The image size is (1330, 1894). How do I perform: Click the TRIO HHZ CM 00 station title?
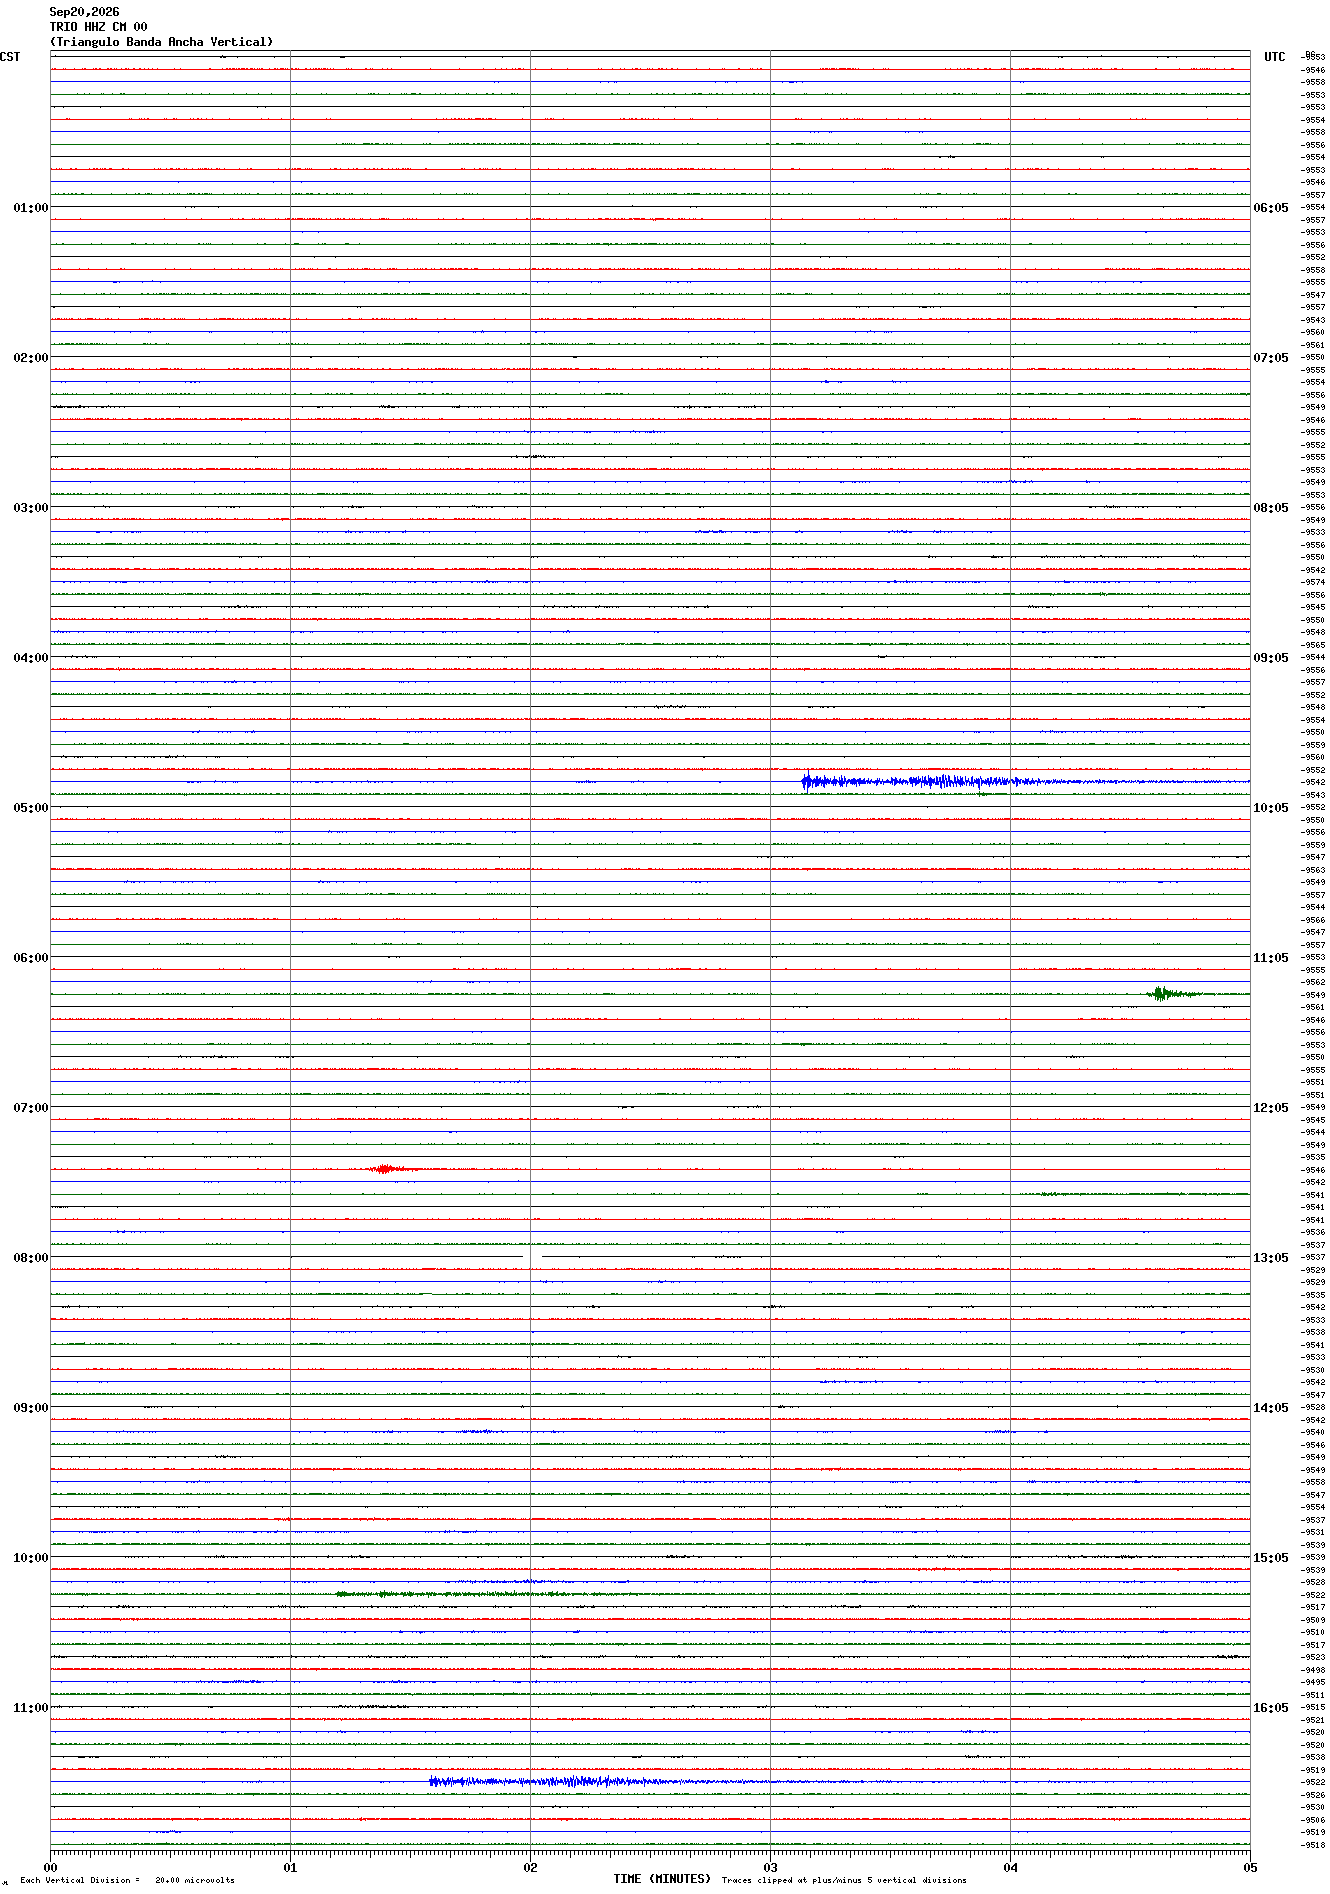tap(98, 27)
